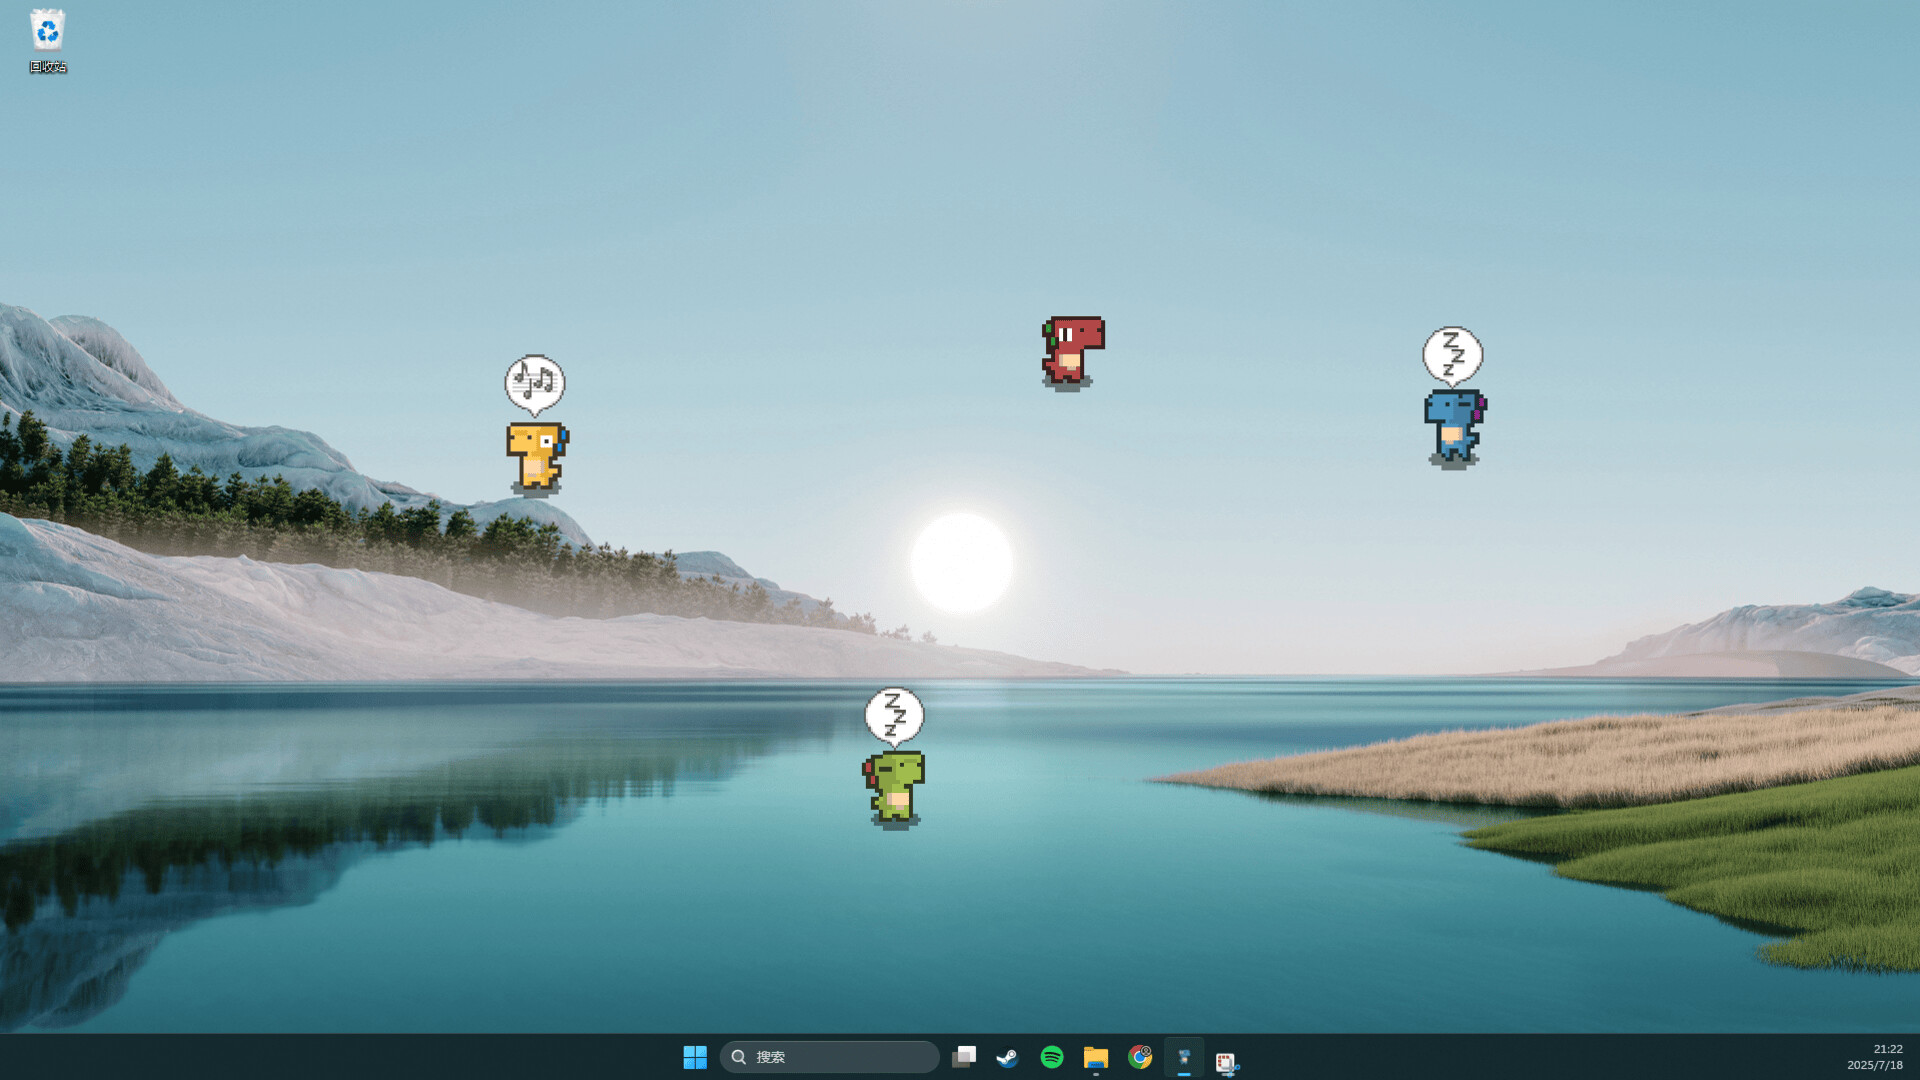Open Task View from the taskbar
Screen dimensions: 1920x1080
click(x=963, y=1056)
